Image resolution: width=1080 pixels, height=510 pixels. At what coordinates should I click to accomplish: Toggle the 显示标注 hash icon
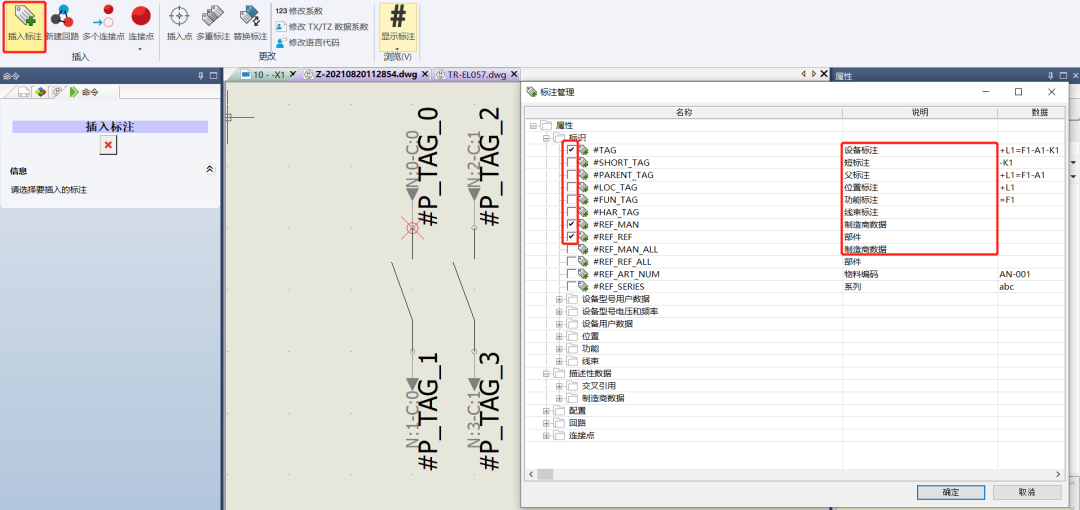tap(398, 16)
